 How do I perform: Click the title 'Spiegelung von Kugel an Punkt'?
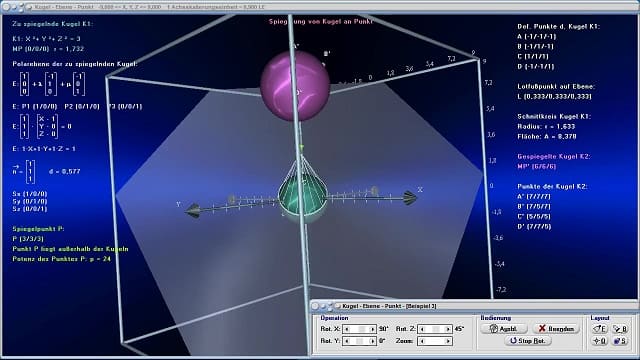(321, 21)
